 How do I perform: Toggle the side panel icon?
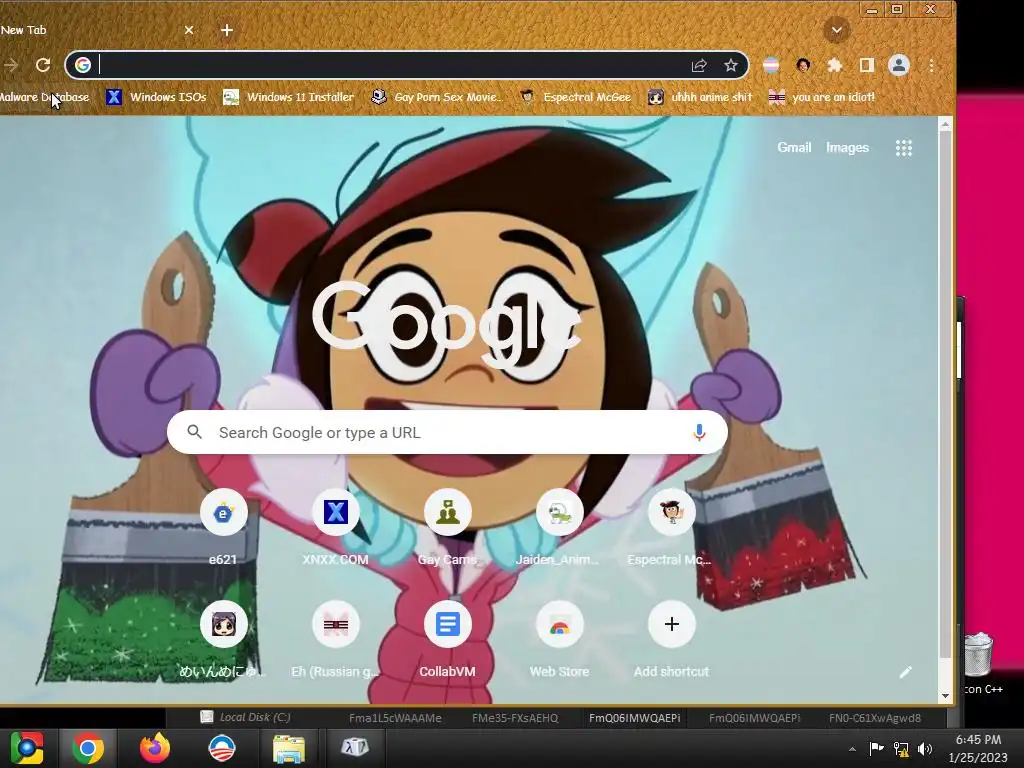coord(867,65)
